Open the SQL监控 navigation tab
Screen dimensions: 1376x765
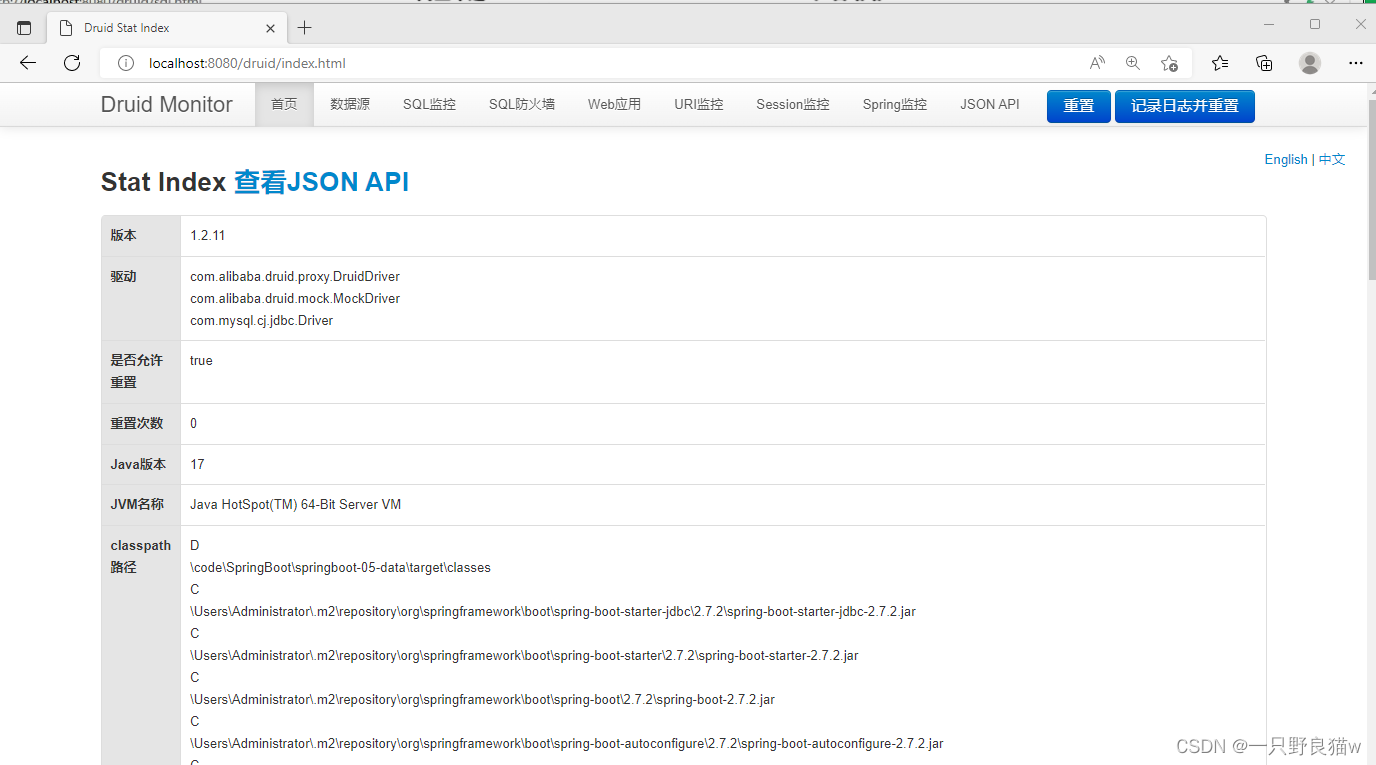point(429,104)
